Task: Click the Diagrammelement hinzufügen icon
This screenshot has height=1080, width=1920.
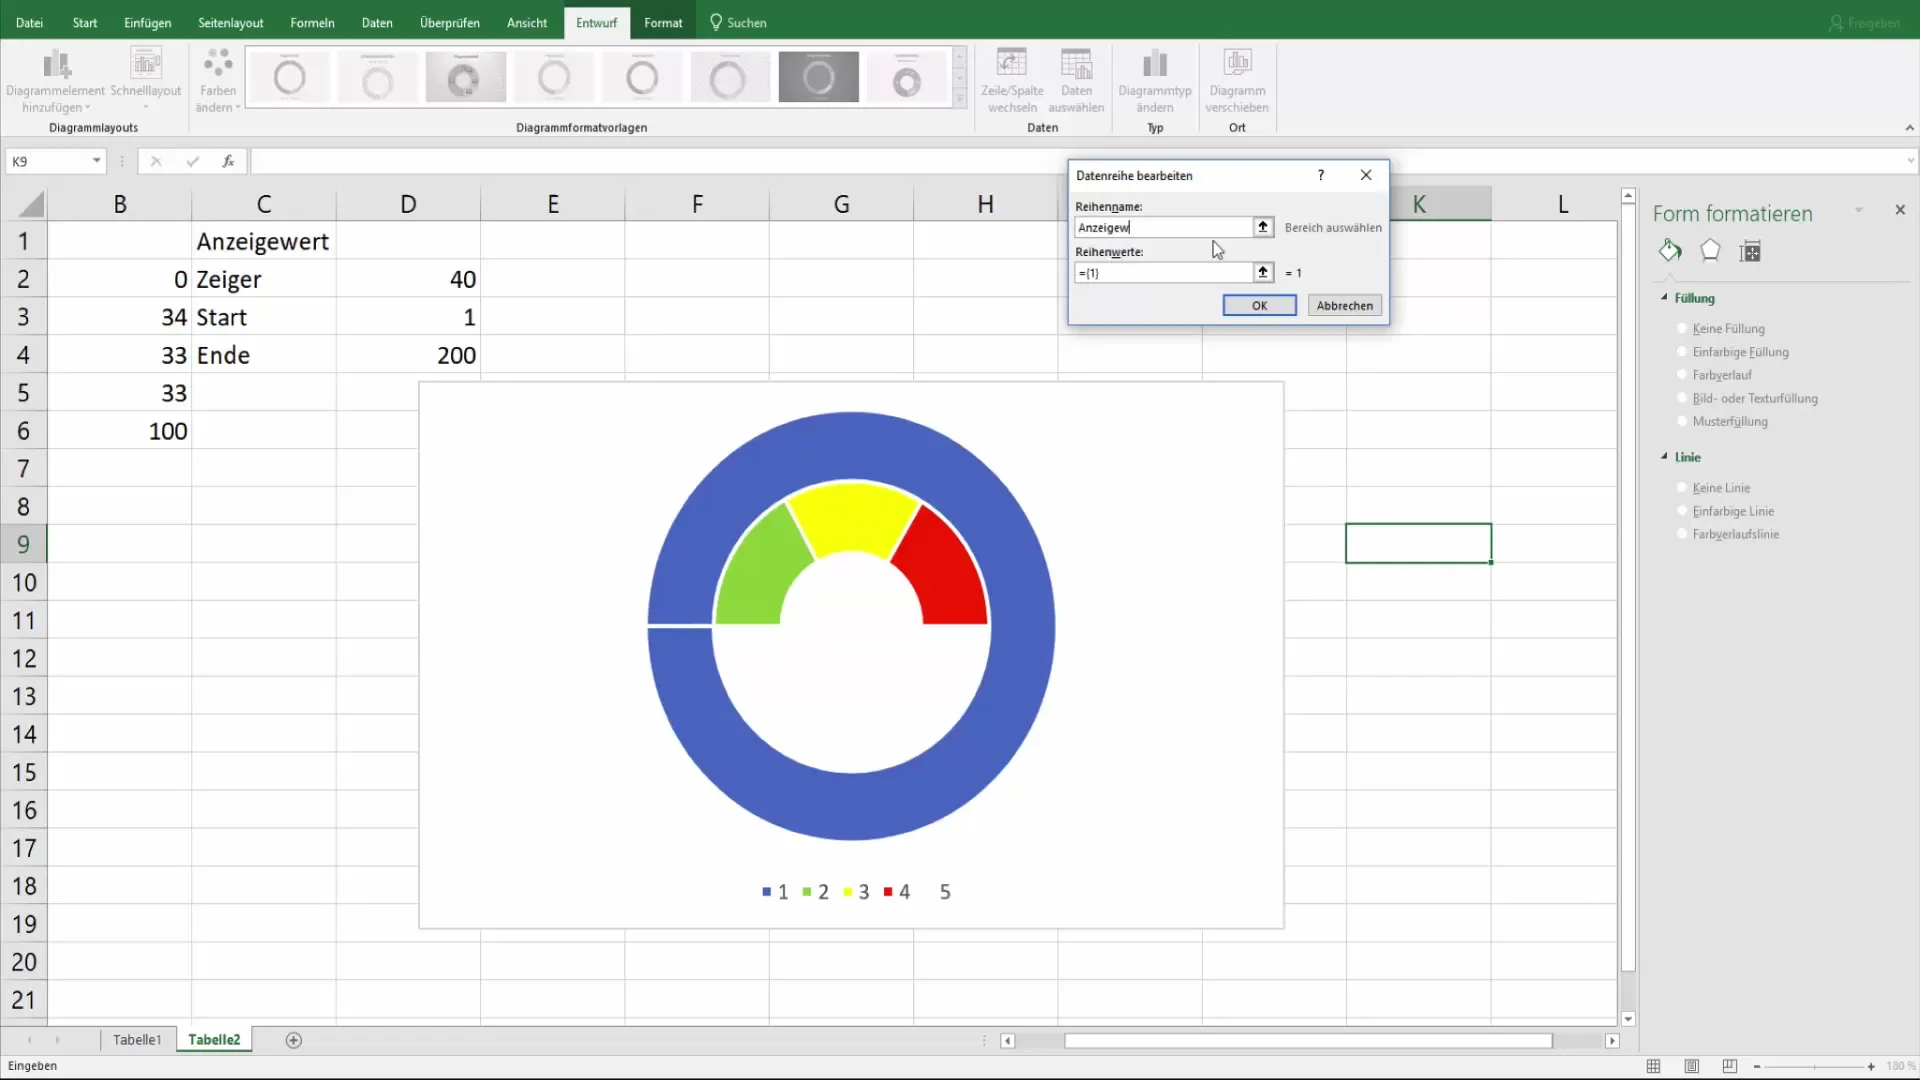Action: [x=56, y=64]
